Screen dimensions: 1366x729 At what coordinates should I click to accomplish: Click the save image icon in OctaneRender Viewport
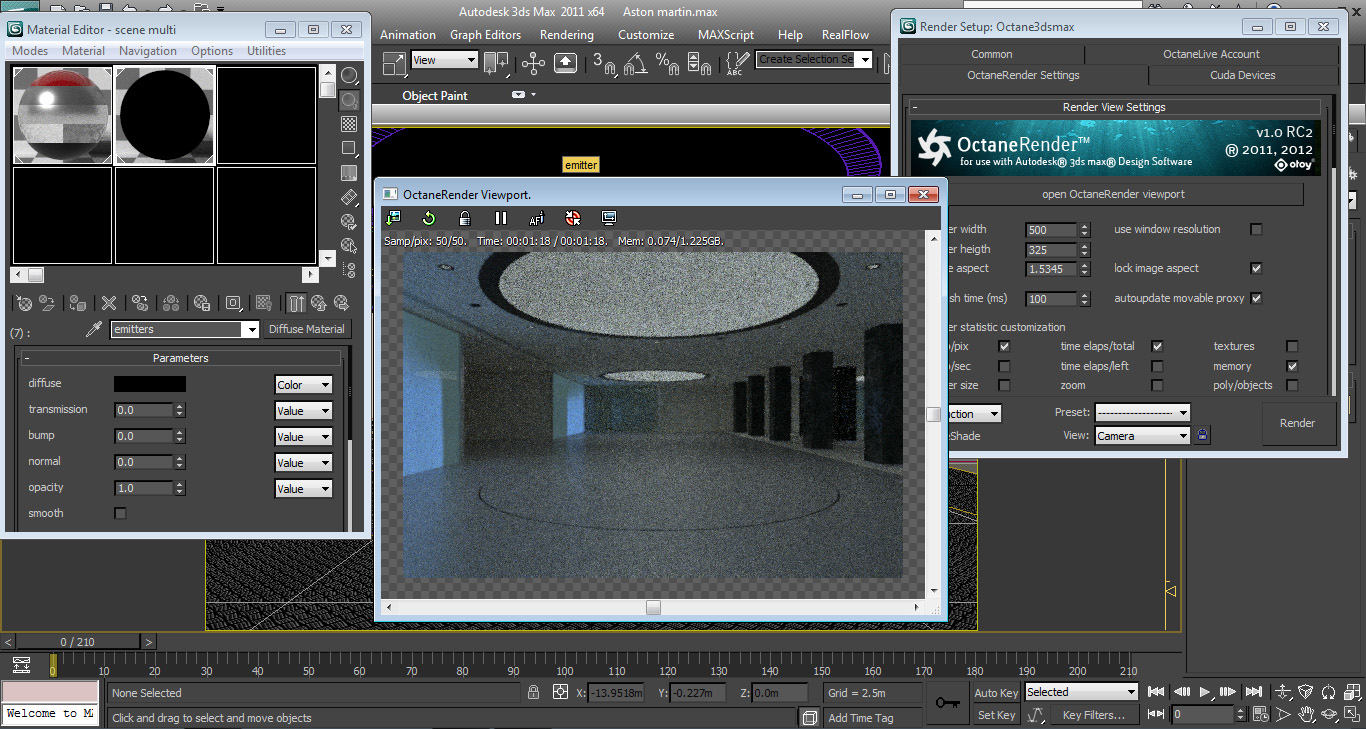(393, 218)
